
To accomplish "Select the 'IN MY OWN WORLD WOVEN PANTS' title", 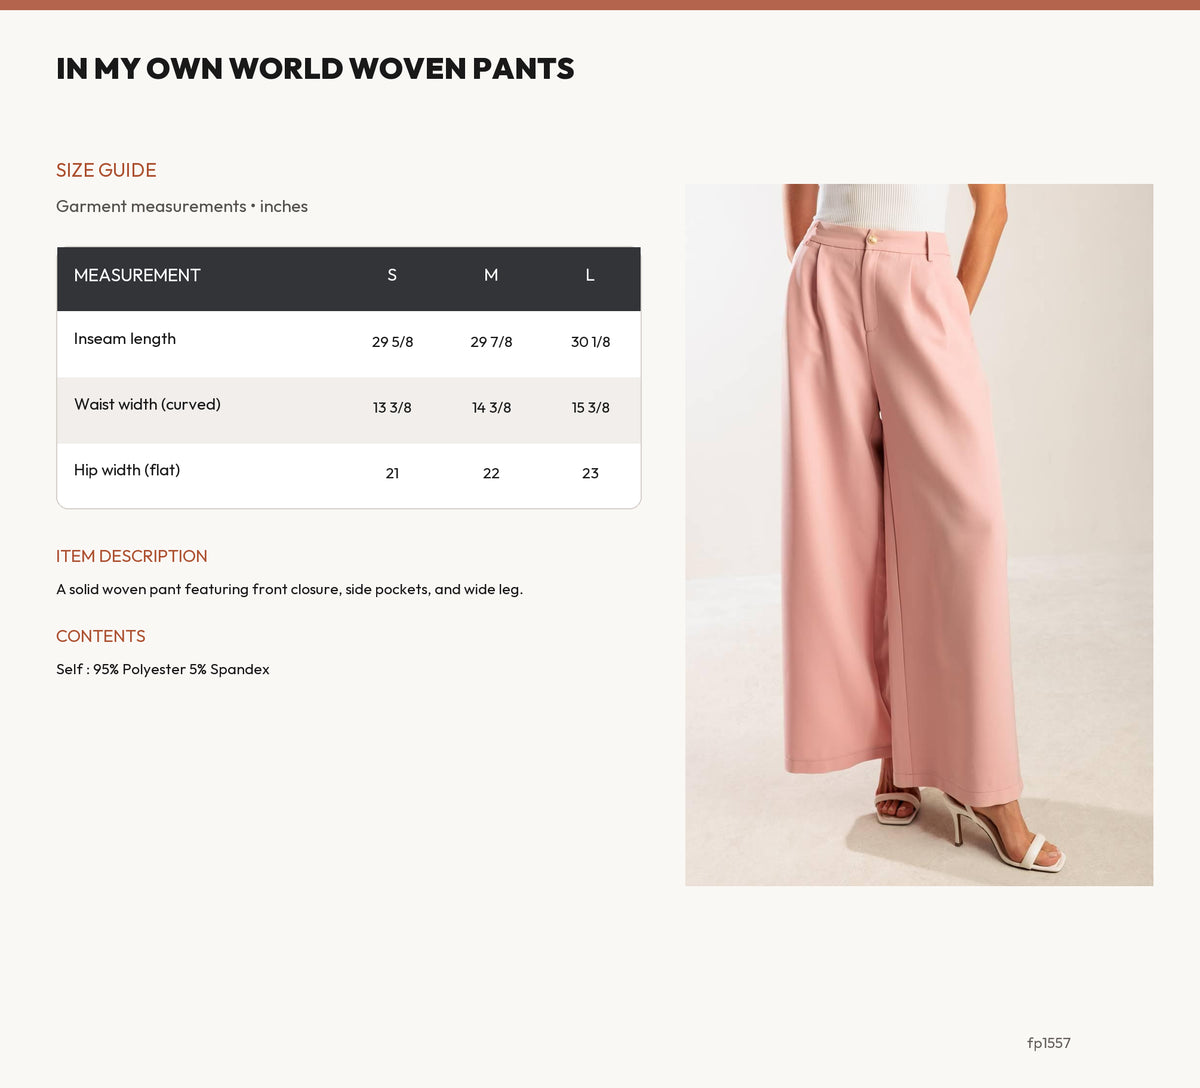I will click(x=315, y=69).
